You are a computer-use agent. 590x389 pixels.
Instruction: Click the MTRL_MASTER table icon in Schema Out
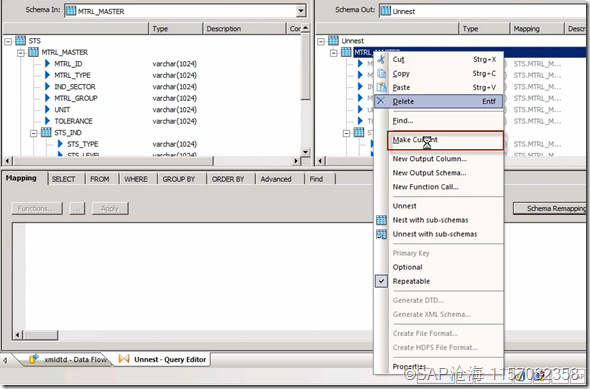pos(346,52)
